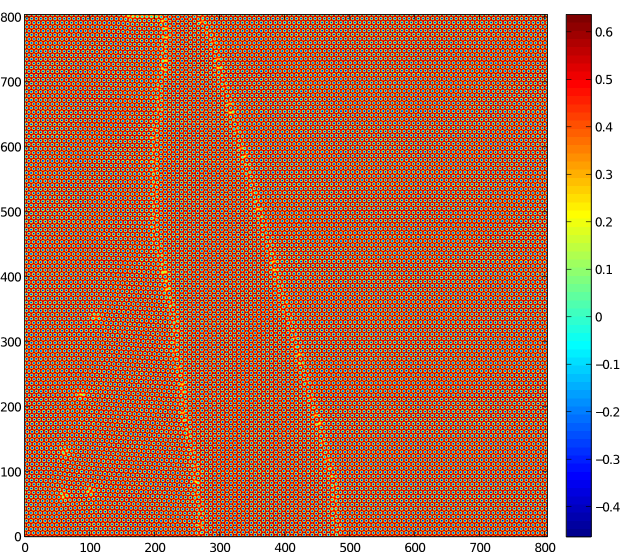Screen dimensions: 624x552
Task: Click the 0.1 colorbar tick label
Action: click(604, 269)
